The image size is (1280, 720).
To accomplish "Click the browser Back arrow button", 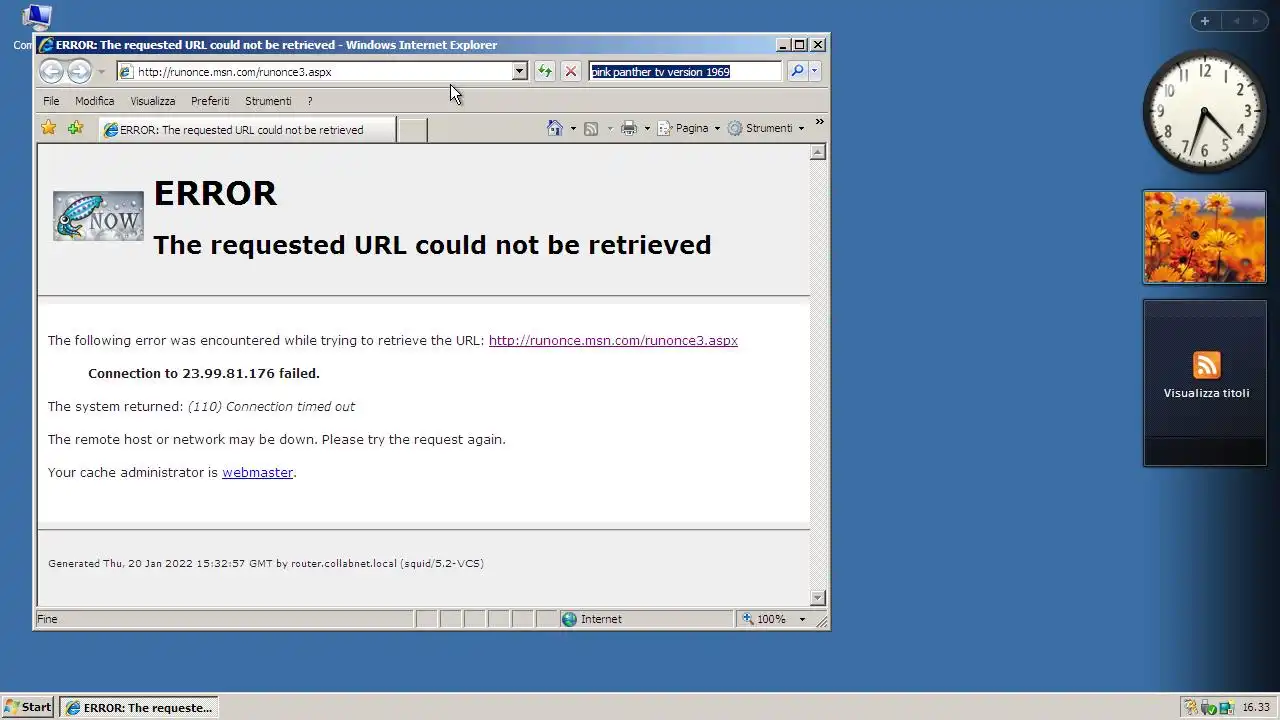I will click(x=51, y=71).
